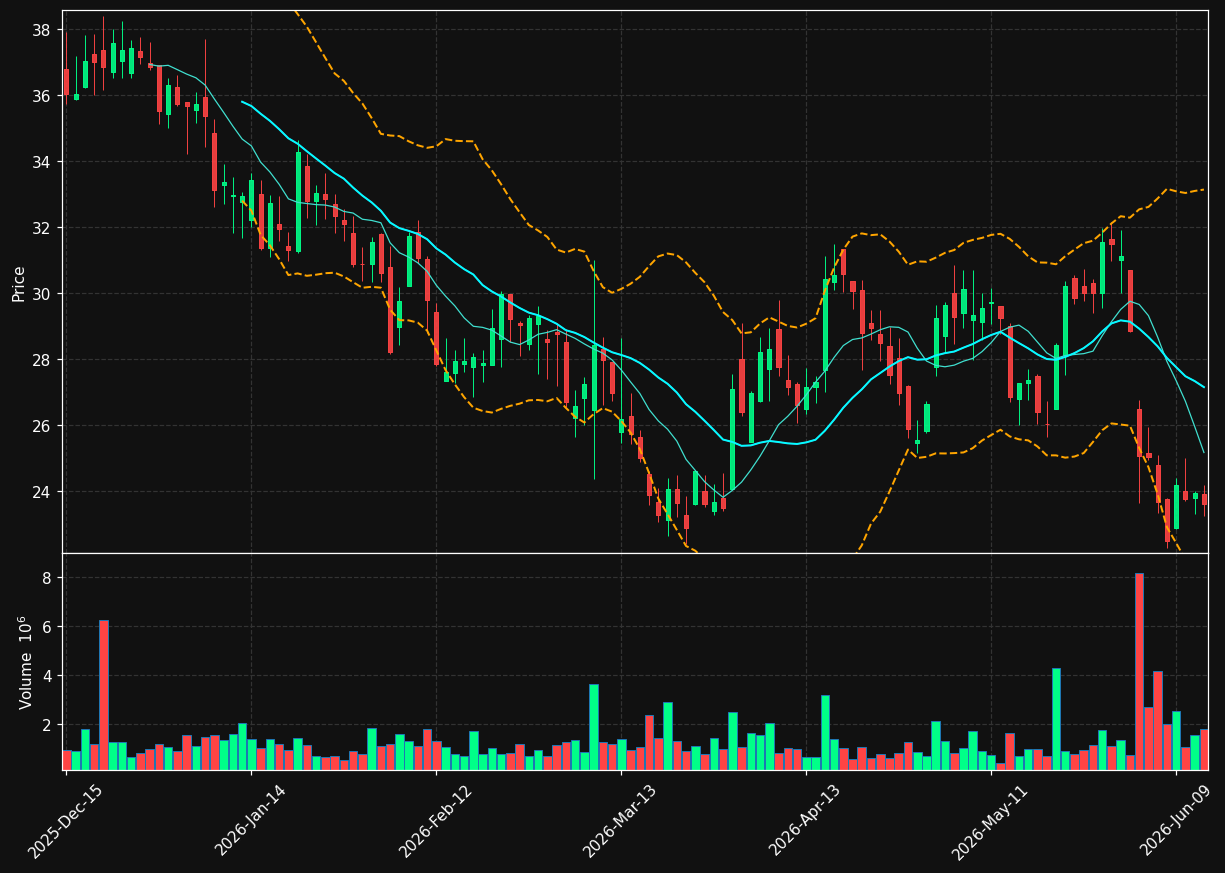Click the Volume 10⁶ axis title
Viewport: 1225px width, 873px height.
[25, 662]
